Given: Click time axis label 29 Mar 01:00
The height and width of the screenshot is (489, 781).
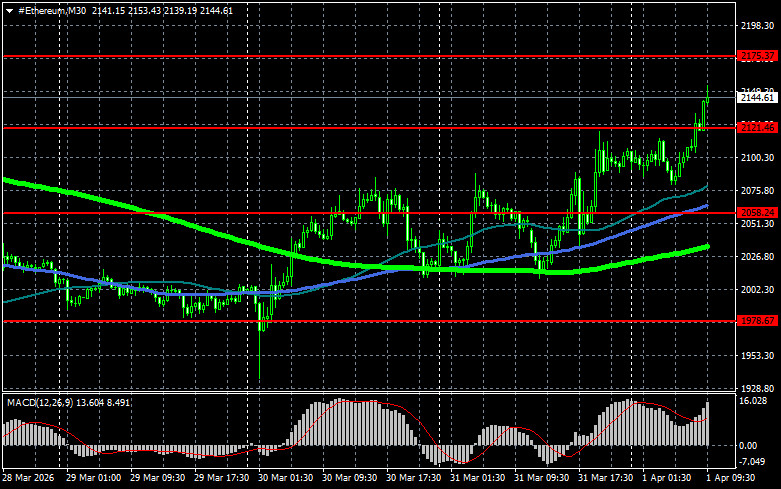Looking at the screenshot, I should pos(93,478).
